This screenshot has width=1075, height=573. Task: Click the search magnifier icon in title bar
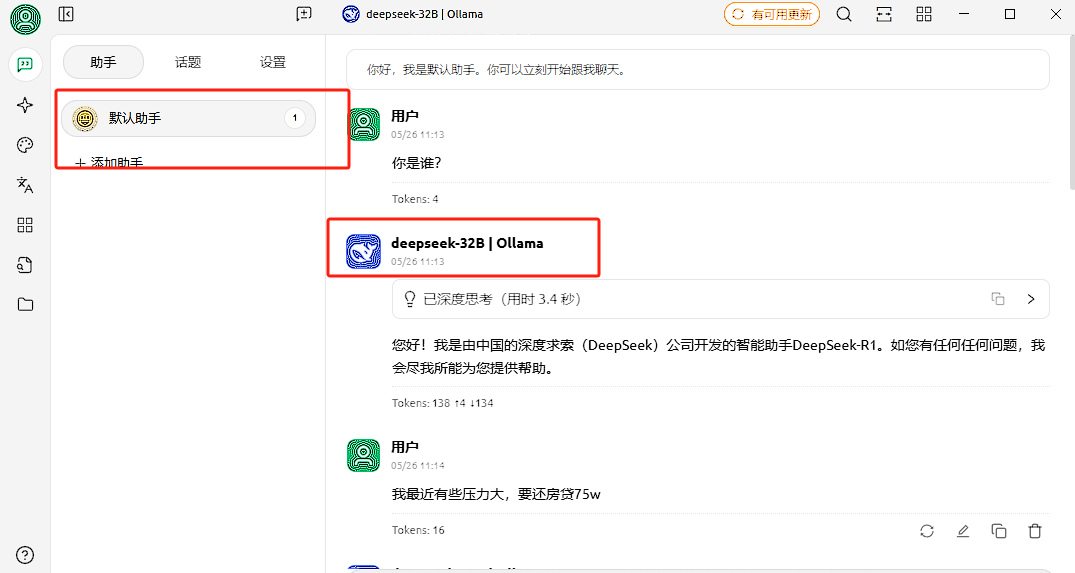pyautogui.click(x=844, y=14)
